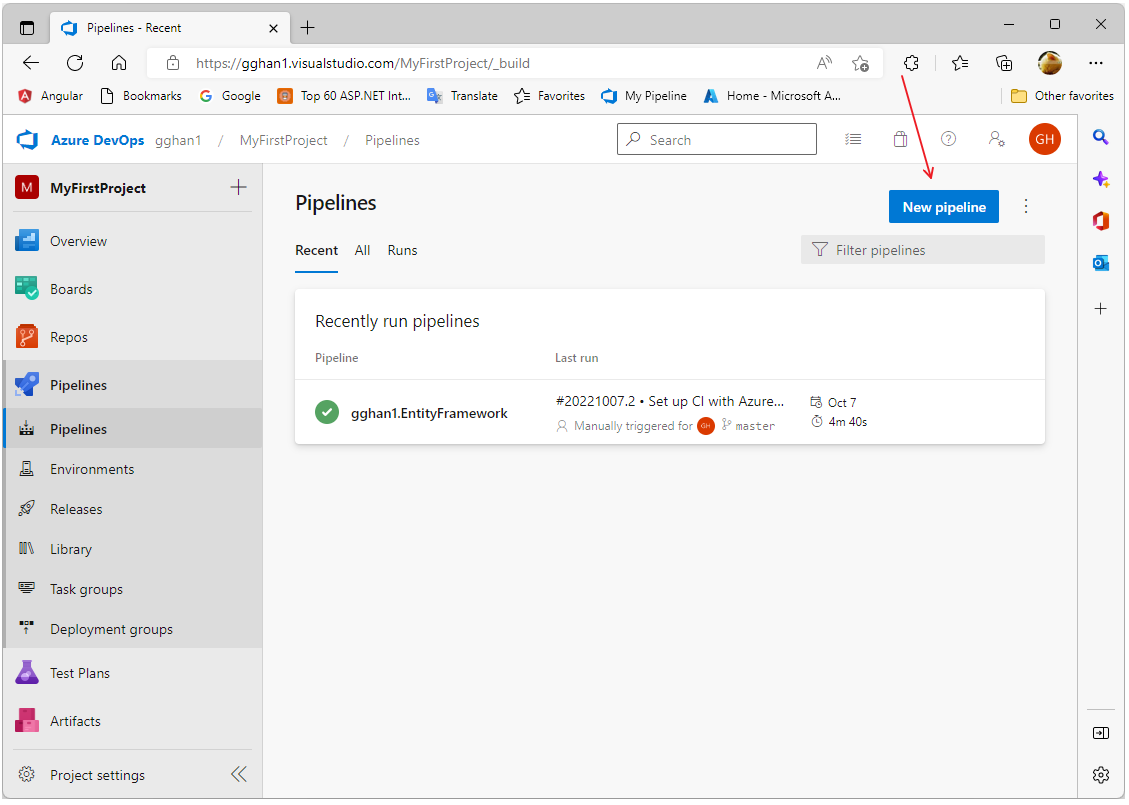Viewport: 1129px width, 805px height.
Task: Open the gghan1.EntityFramework pipeline
Action: (429, 413)
